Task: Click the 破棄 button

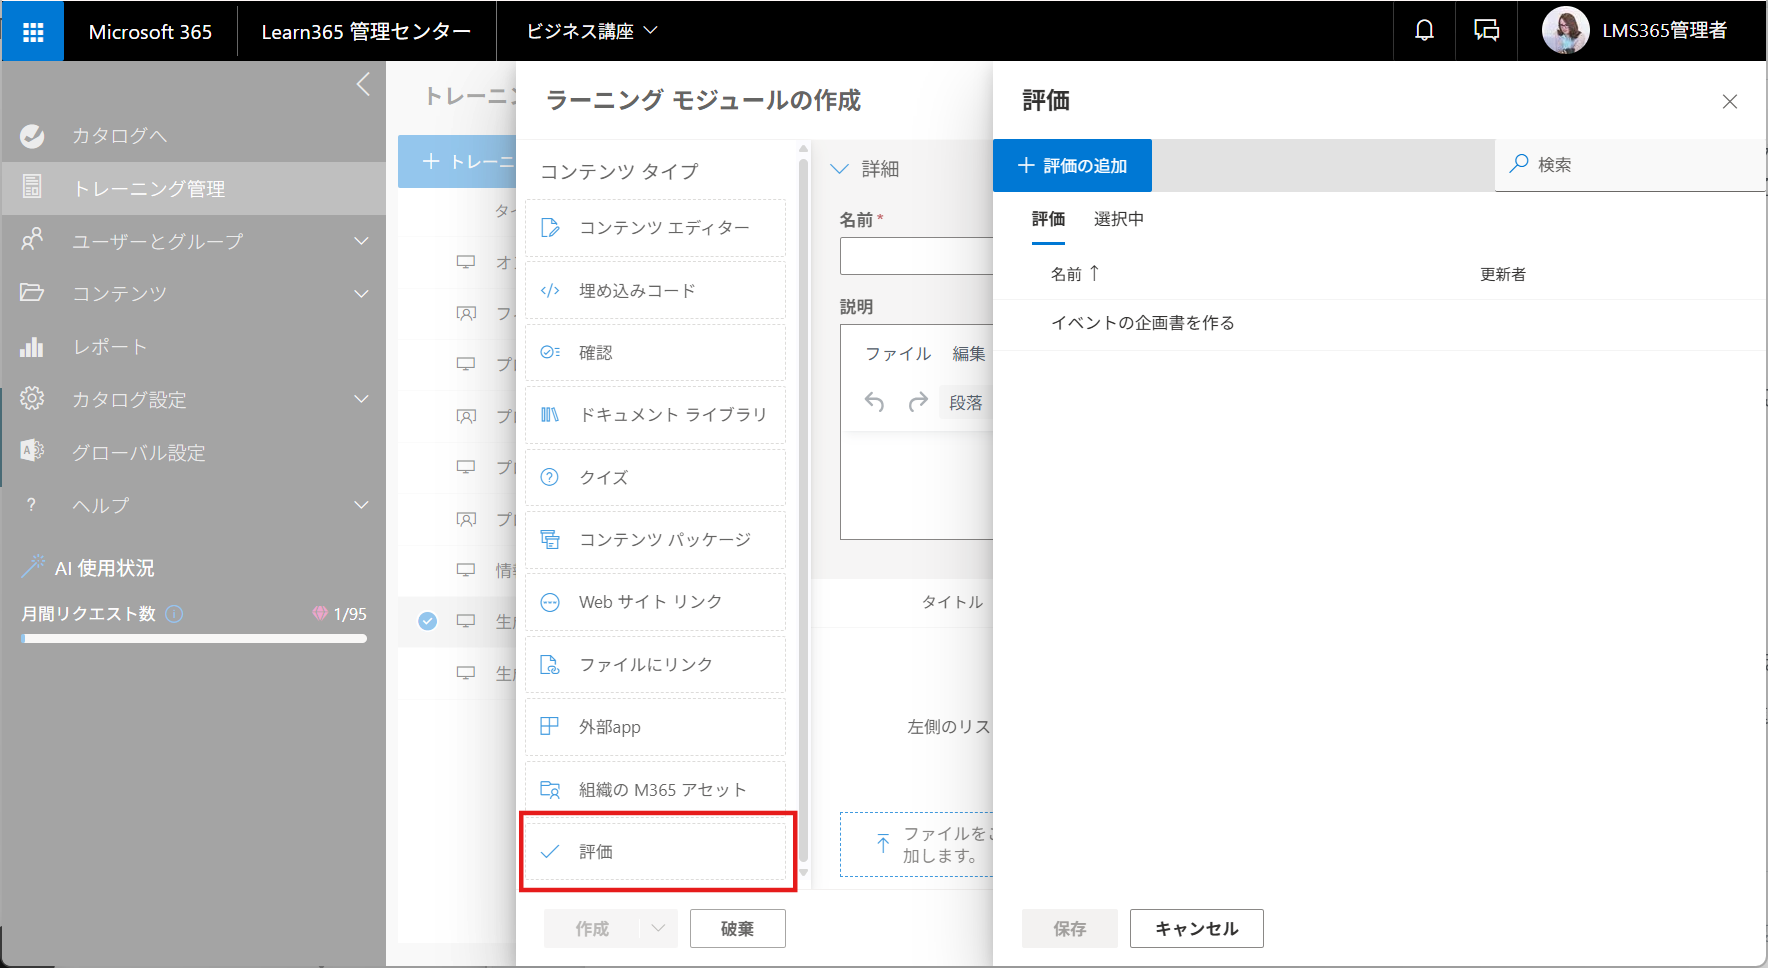Action: pyautogui.click(x=738, y=929)
